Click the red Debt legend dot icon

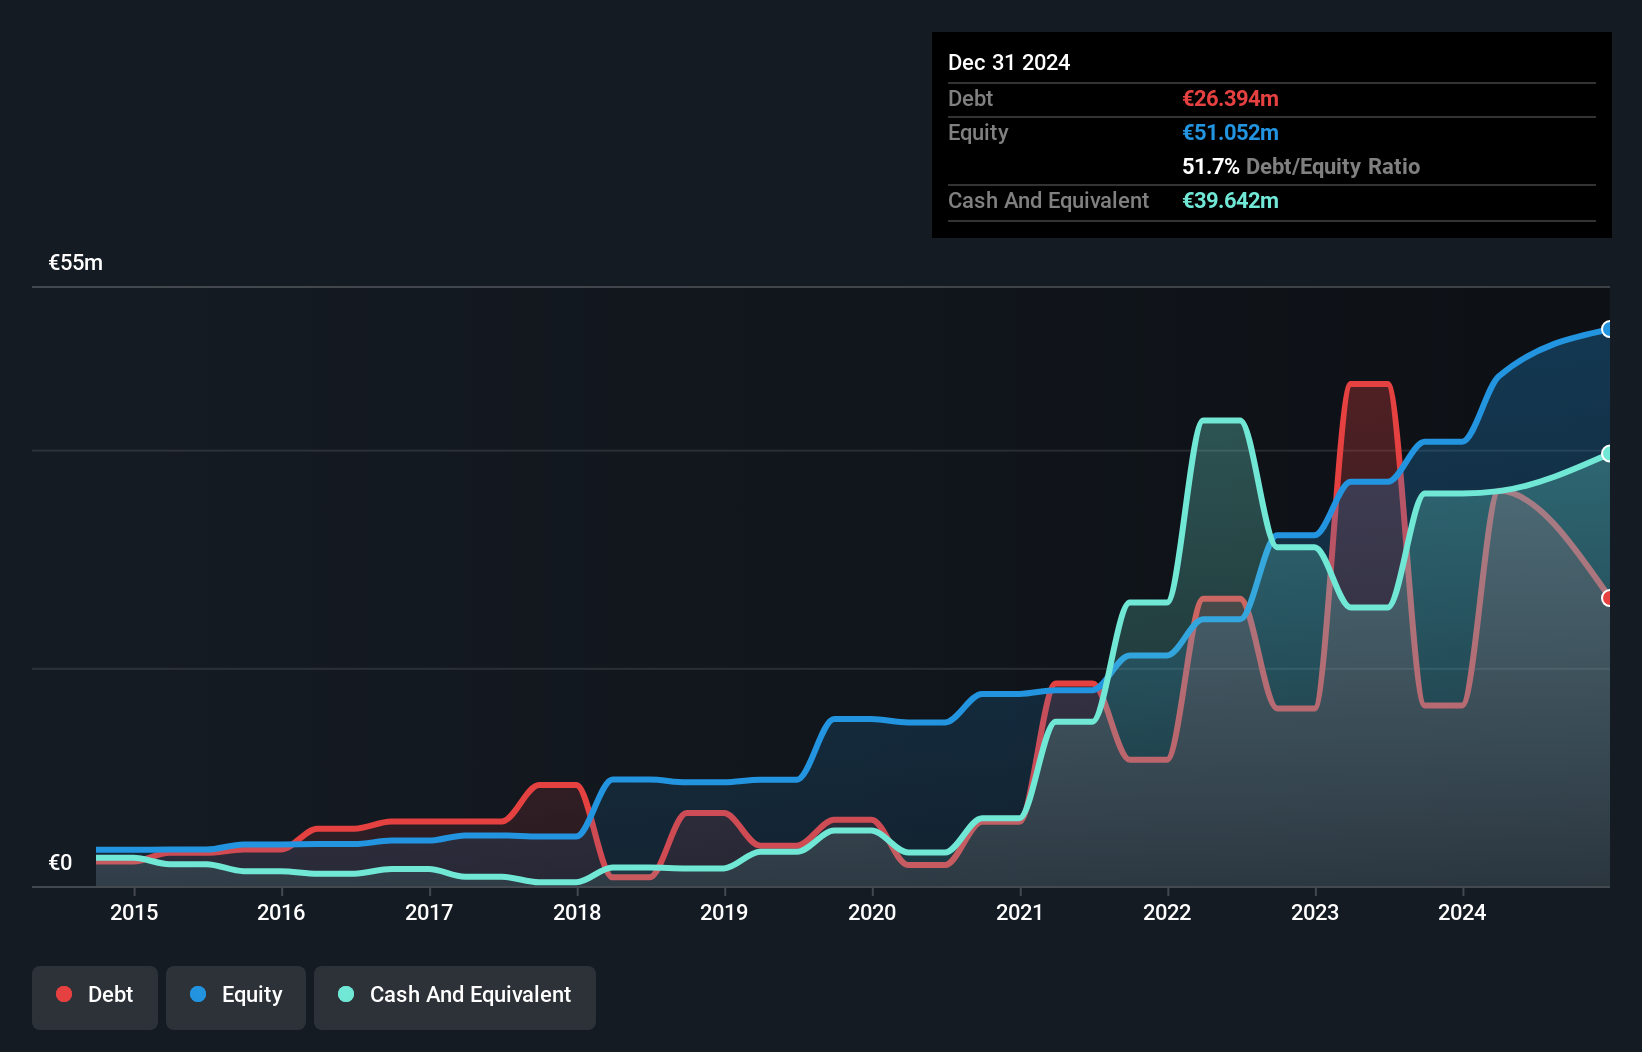64,994
